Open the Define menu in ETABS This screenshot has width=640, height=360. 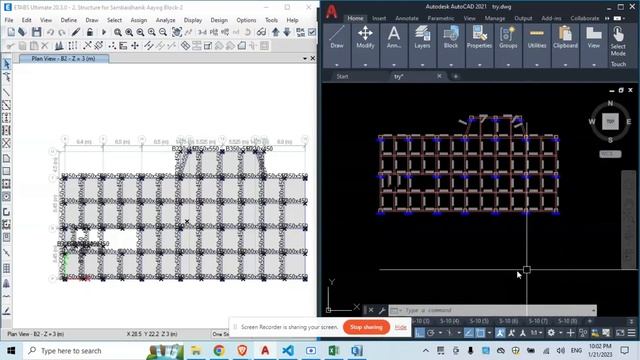[69, 20]
